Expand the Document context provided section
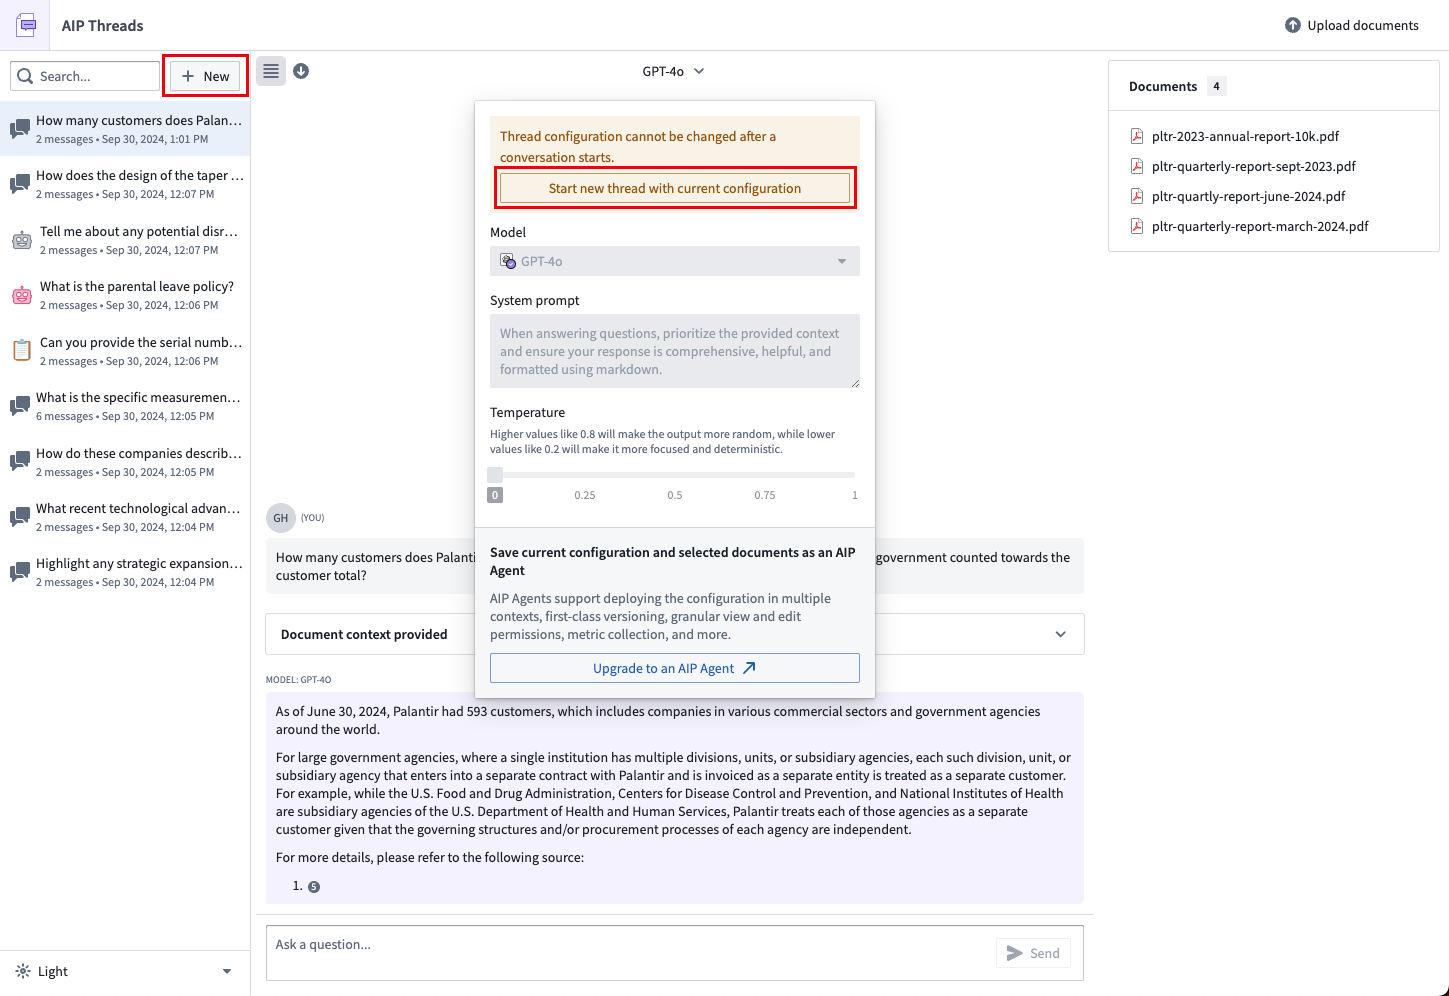This screenshot has height=996, width=1449. pyautogui.click(x=675, y=634)
